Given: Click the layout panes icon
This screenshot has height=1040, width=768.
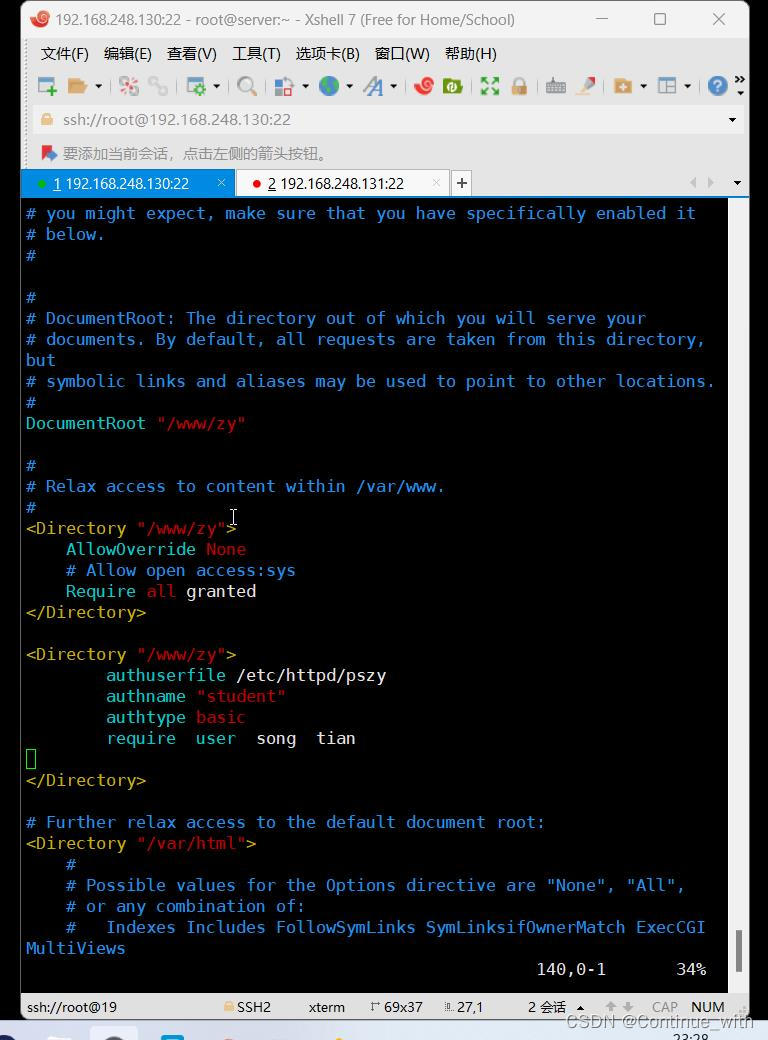Looking at the screenshot, I should pyautogui.click(x=667, y=86).
